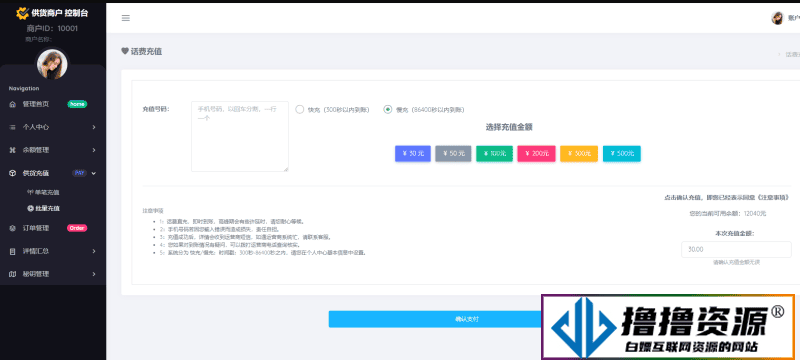Open the user avatar menu in top bar
The width and height of the screenshot is (800, 360).
click(777, 18)
